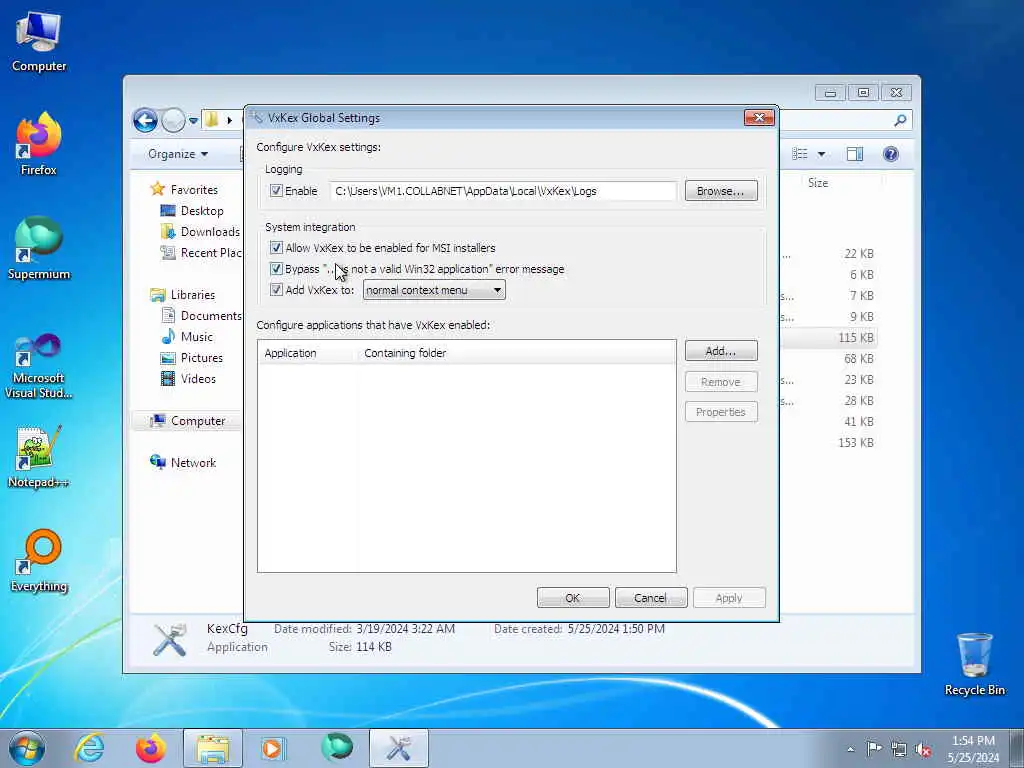The height and width of the screenshot is (768, 1024).
Task: Launch Firefox from the desktop shortcut
Action: 39,145
